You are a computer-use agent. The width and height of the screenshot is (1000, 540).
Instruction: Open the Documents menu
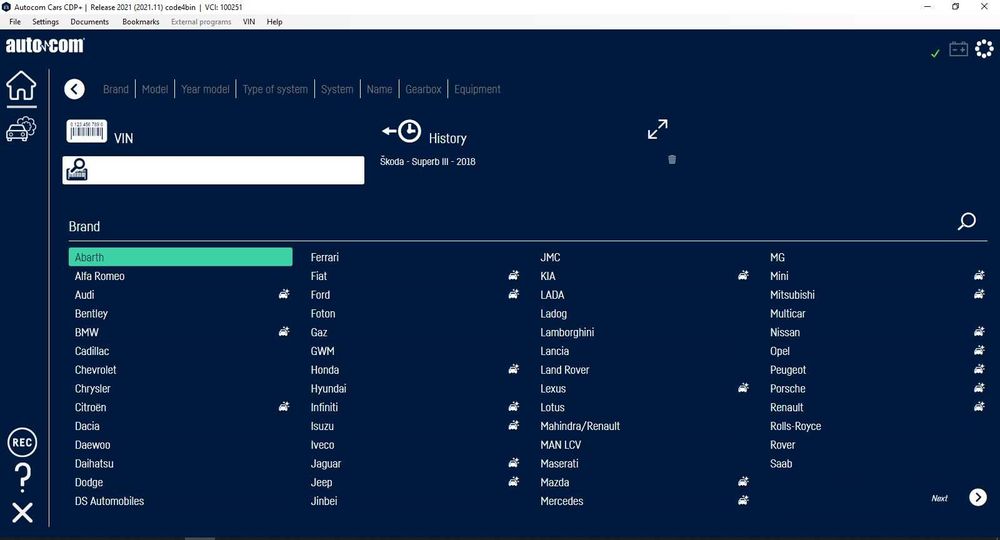[x=89, y=22]
